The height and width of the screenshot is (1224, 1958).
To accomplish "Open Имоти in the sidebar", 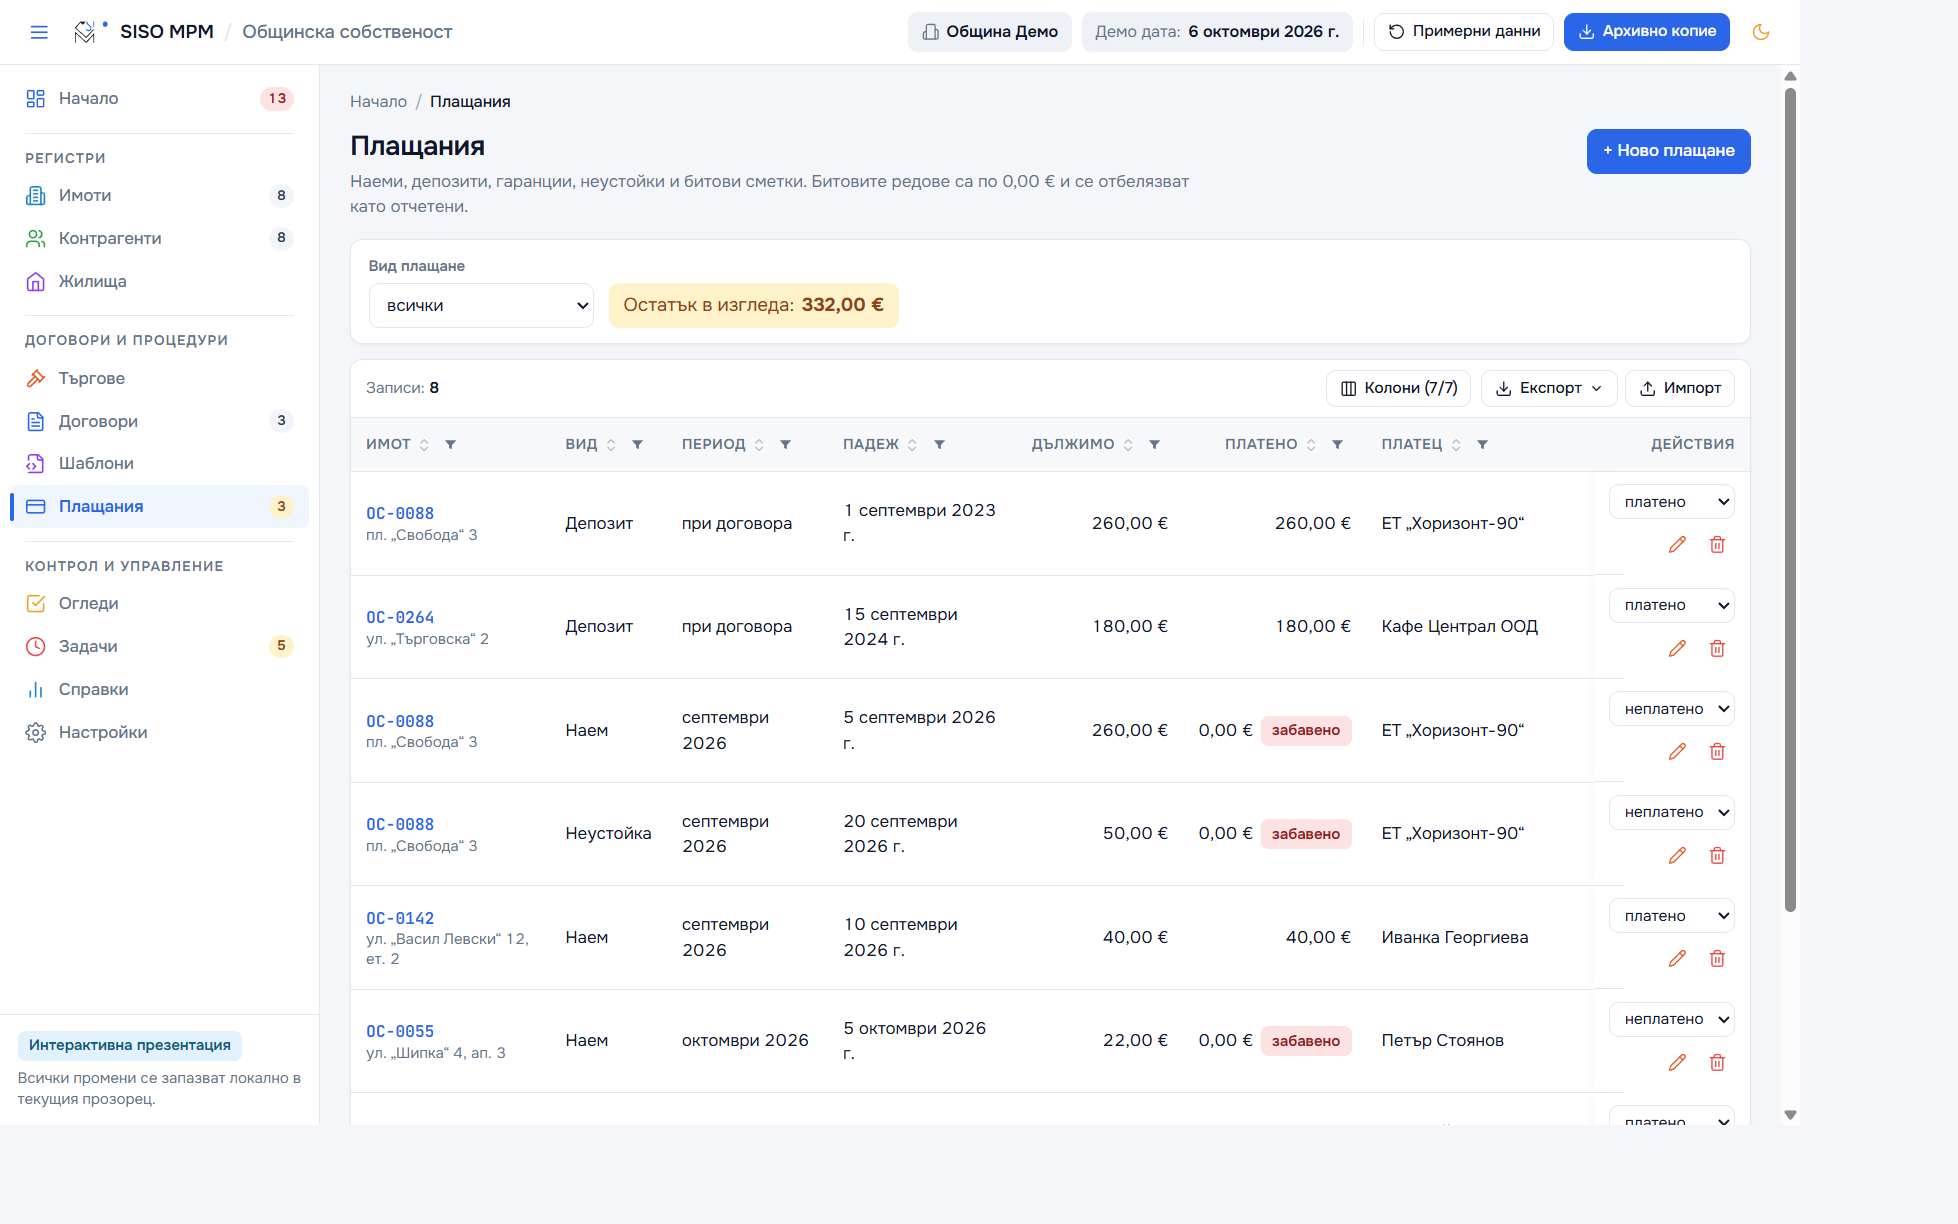I will [x=159, y=196].
